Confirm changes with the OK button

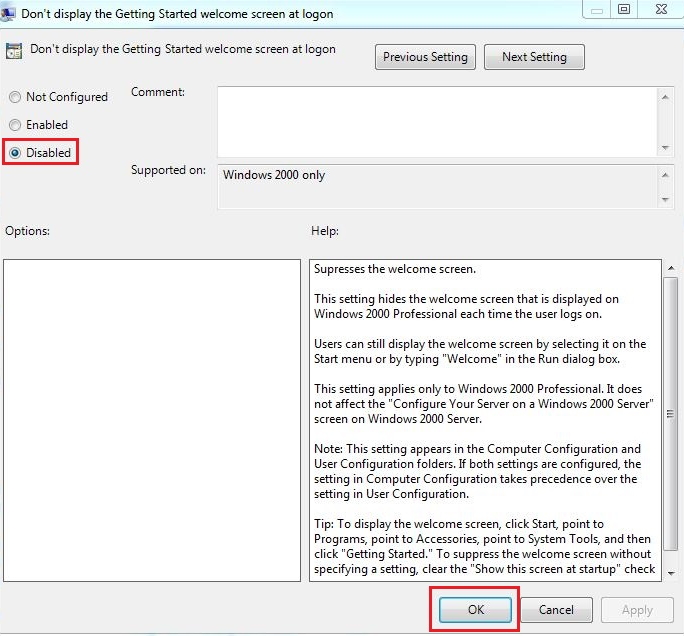[x=475, y=610]
